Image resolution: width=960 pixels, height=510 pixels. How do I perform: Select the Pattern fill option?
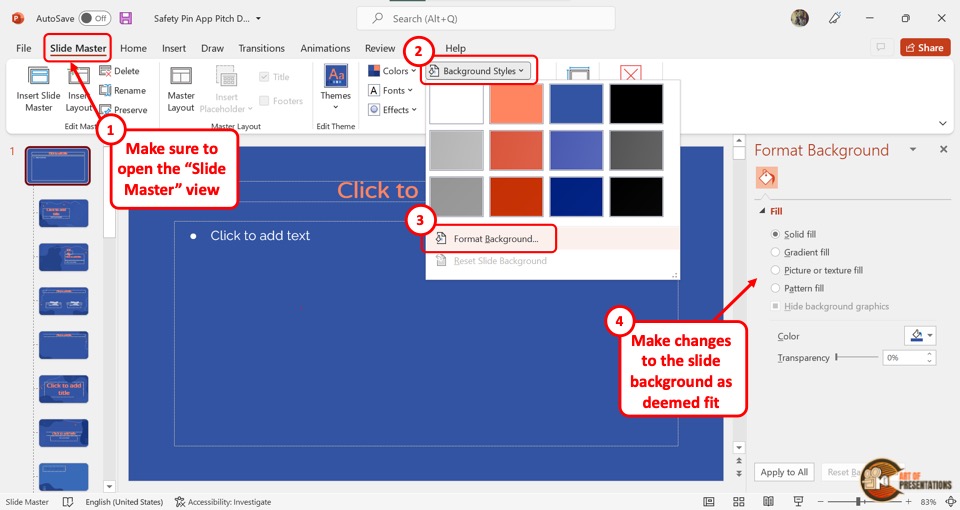[x=775, y=288]
